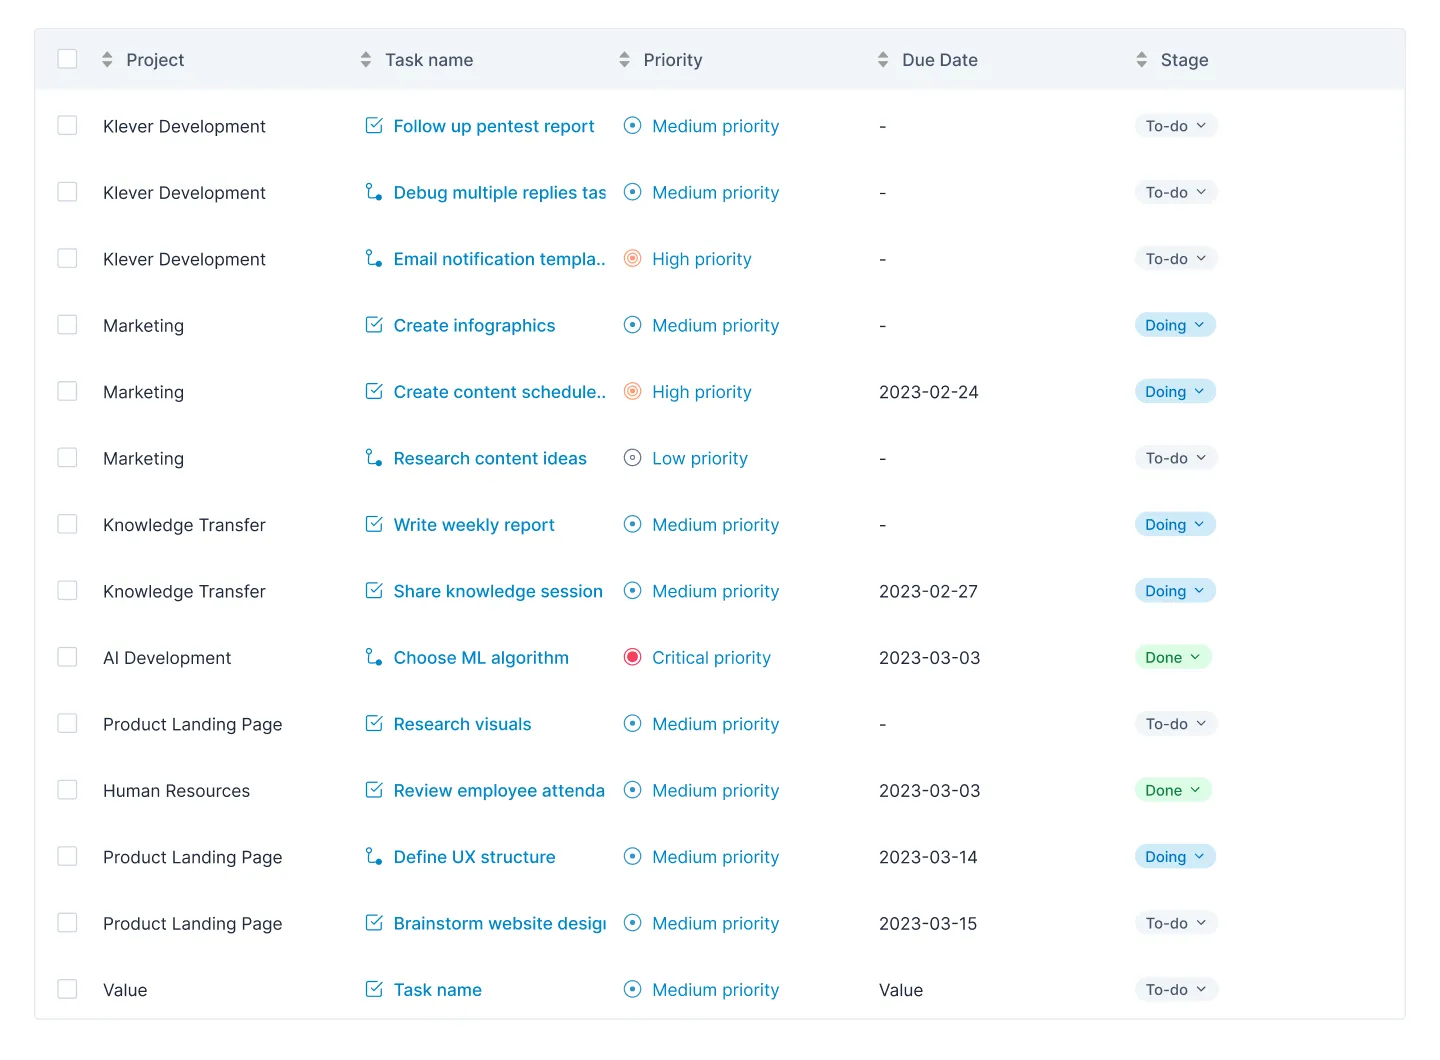This screenshot has width=1440, height=1060.
Task: Open Doing stage dropdown for Create content schedule
Action: [x=1175, y=392]
